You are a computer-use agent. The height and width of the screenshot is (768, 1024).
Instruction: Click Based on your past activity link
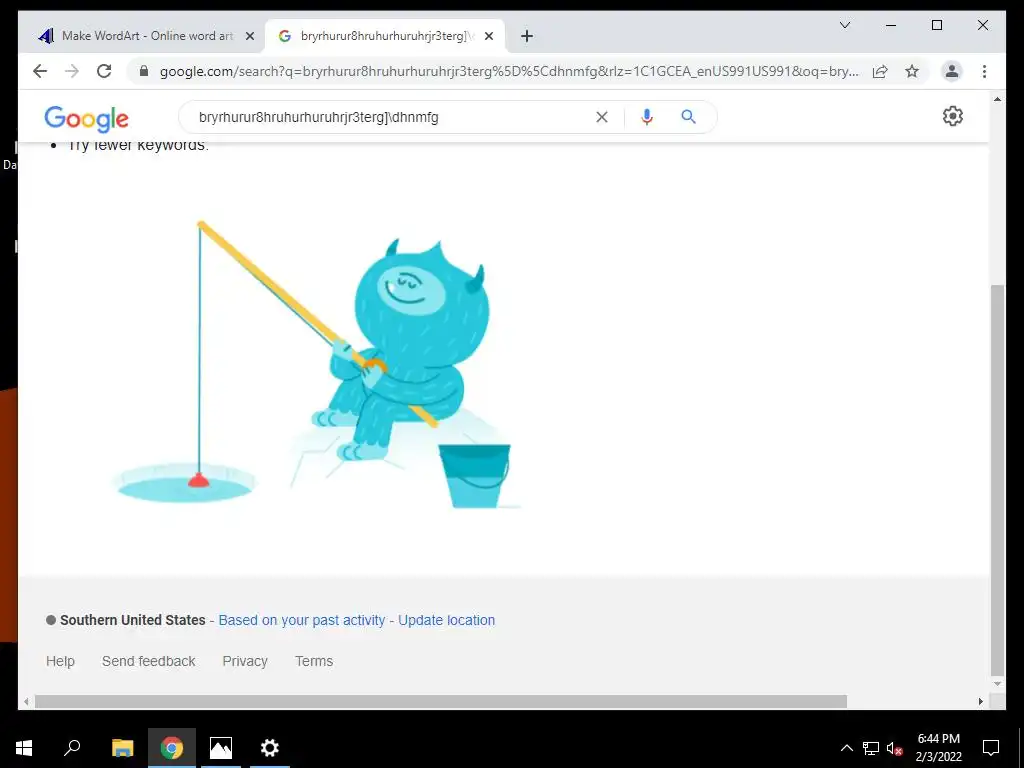tap(302, 620)
